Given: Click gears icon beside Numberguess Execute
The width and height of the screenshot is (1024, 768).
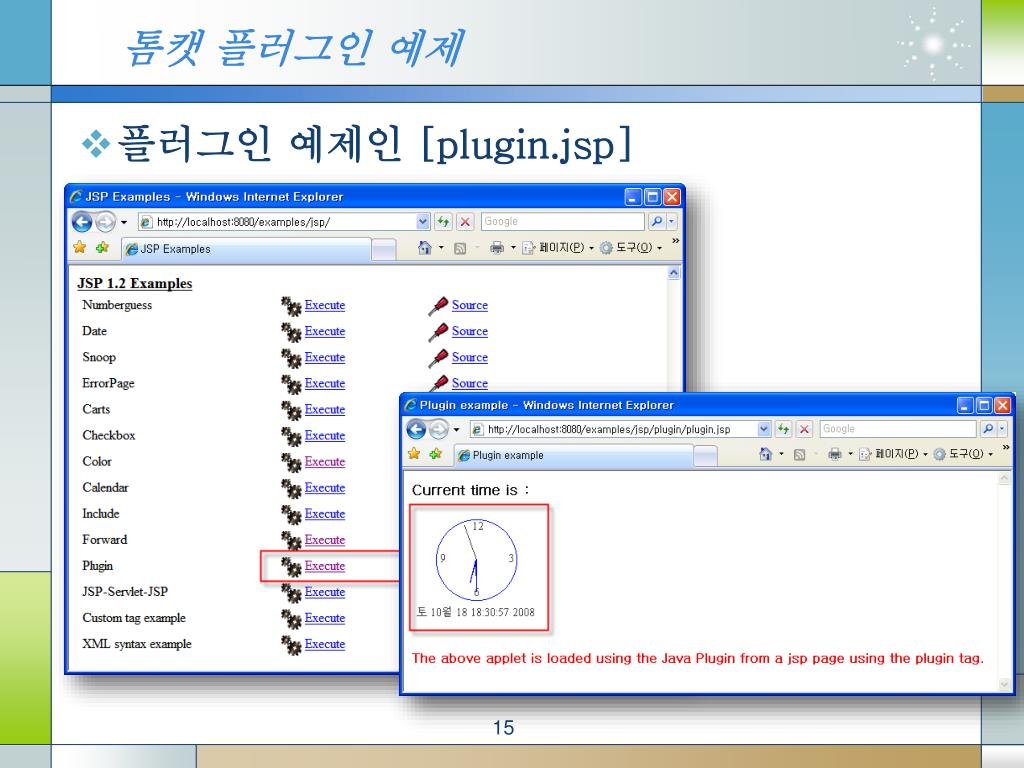Looking at the screenshot, I should click(x=291, y=306).
